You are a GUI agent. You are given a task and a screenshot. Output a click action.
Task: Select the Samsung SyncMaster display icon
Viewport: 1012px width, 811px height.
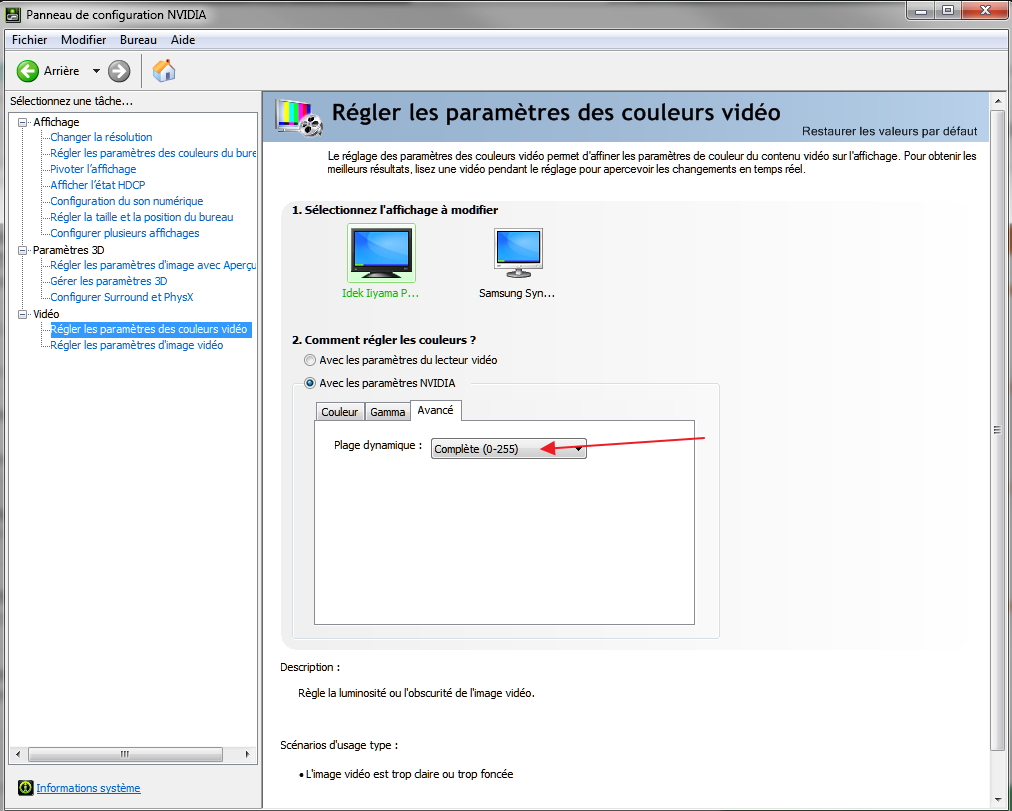(x=518, y=253)
